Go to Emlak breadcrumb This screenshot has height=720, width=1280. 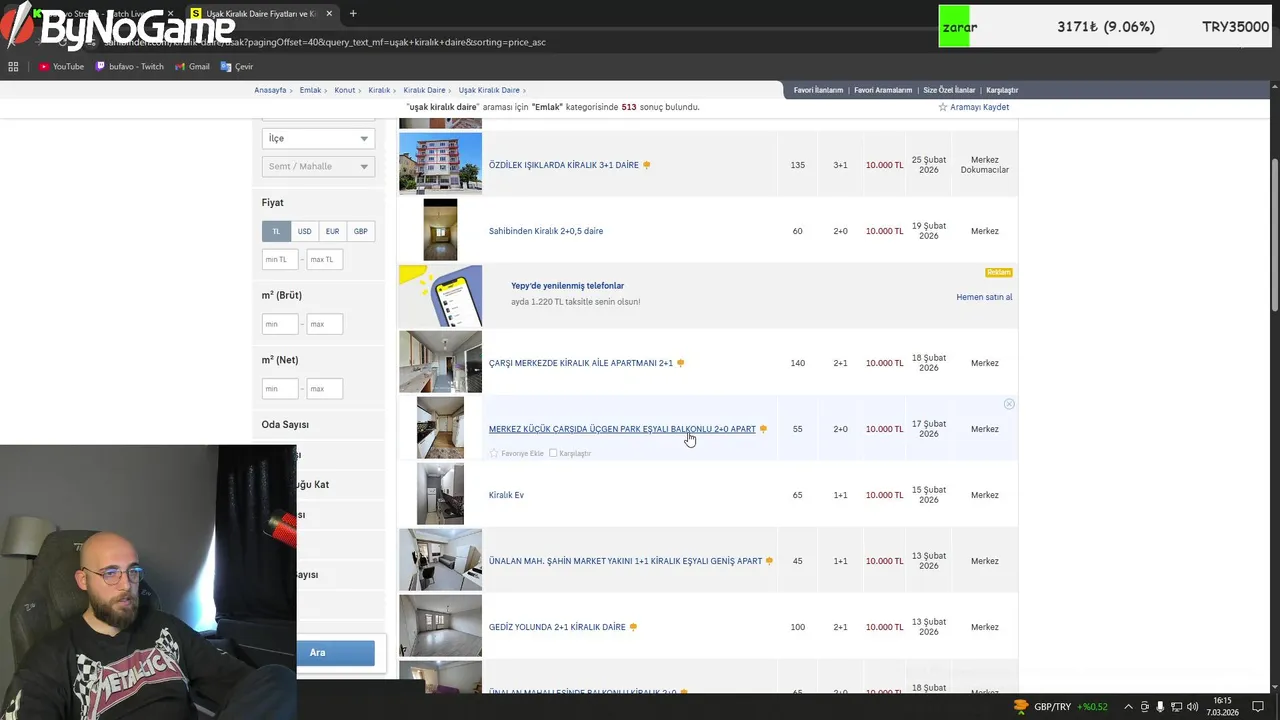(311, 90)
